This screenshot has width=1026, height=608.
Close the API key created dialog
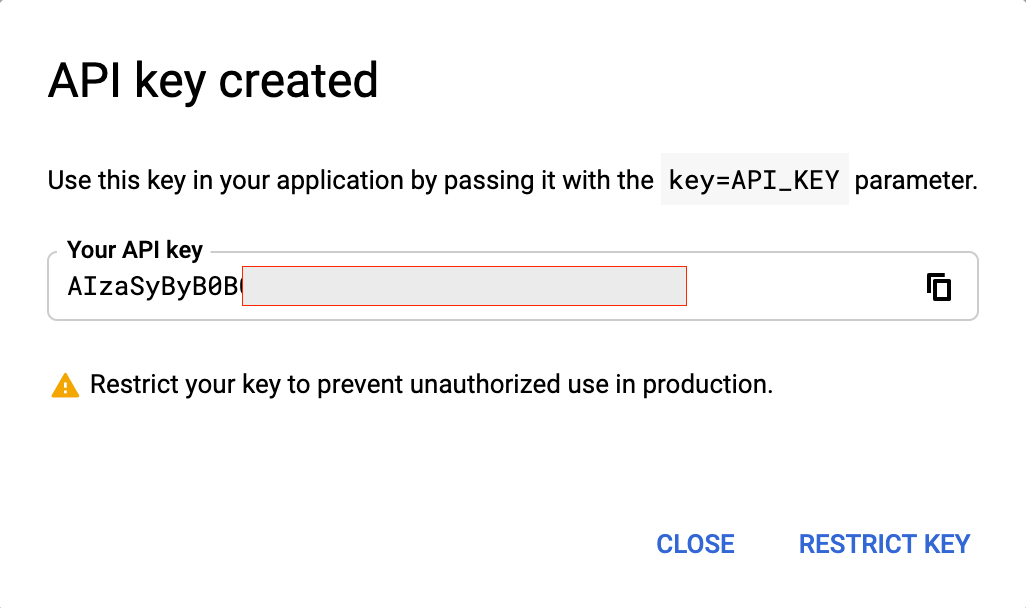[x=695, y=544]
